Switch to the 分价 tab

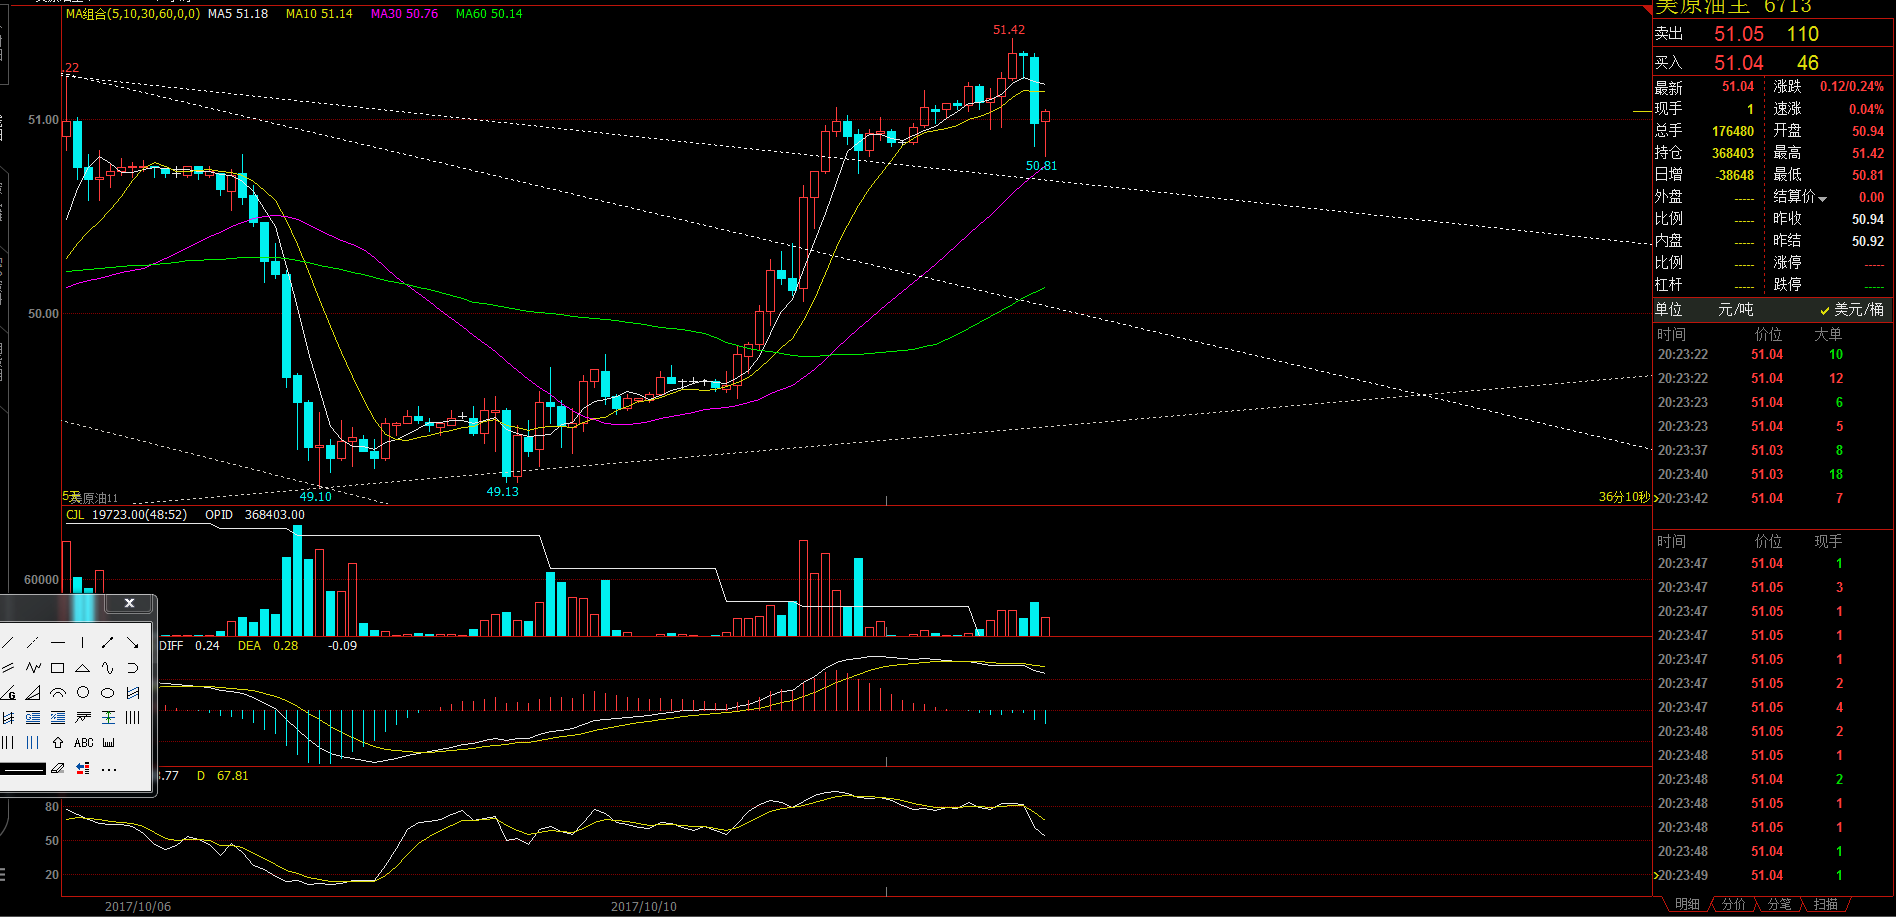pyautogui.click(x=1733, y=904)
